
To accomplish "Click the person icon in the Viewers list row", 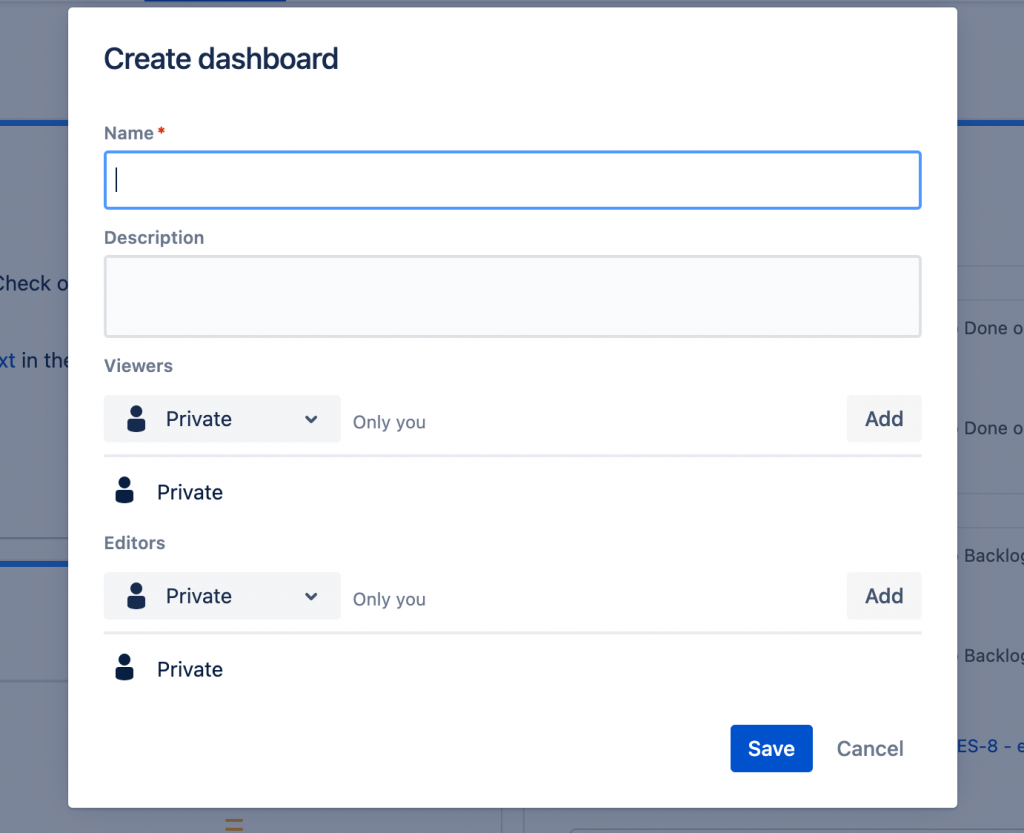I will (125, 491).
